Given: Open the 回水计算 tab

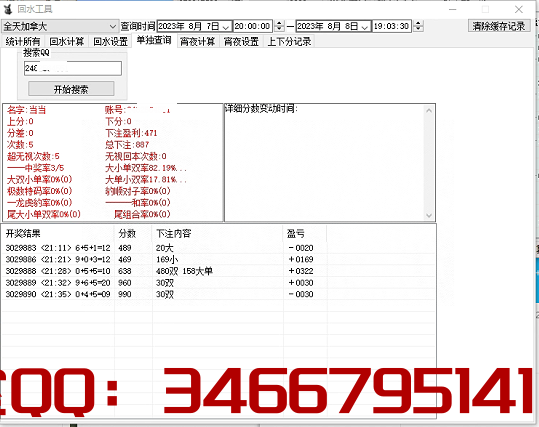Looking at the screenshot, I should pyautogui.click(x=67, y=42).
